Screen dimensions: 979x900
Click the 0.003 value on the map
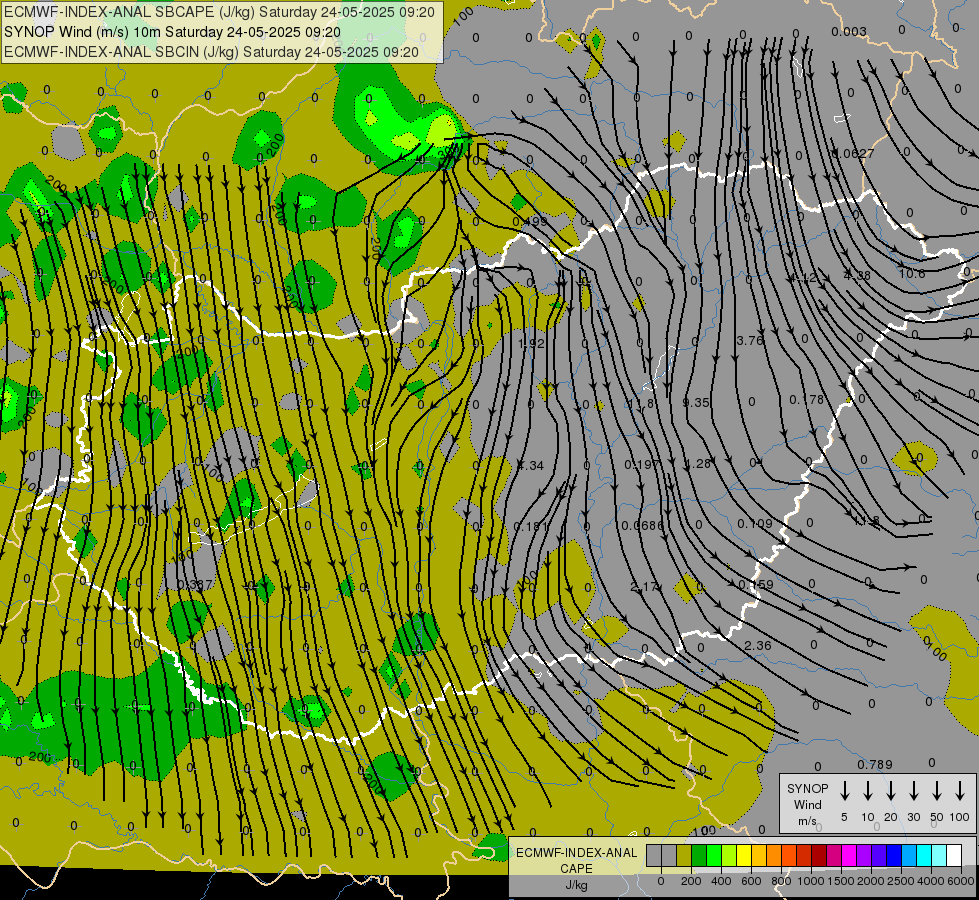[849, 32]
